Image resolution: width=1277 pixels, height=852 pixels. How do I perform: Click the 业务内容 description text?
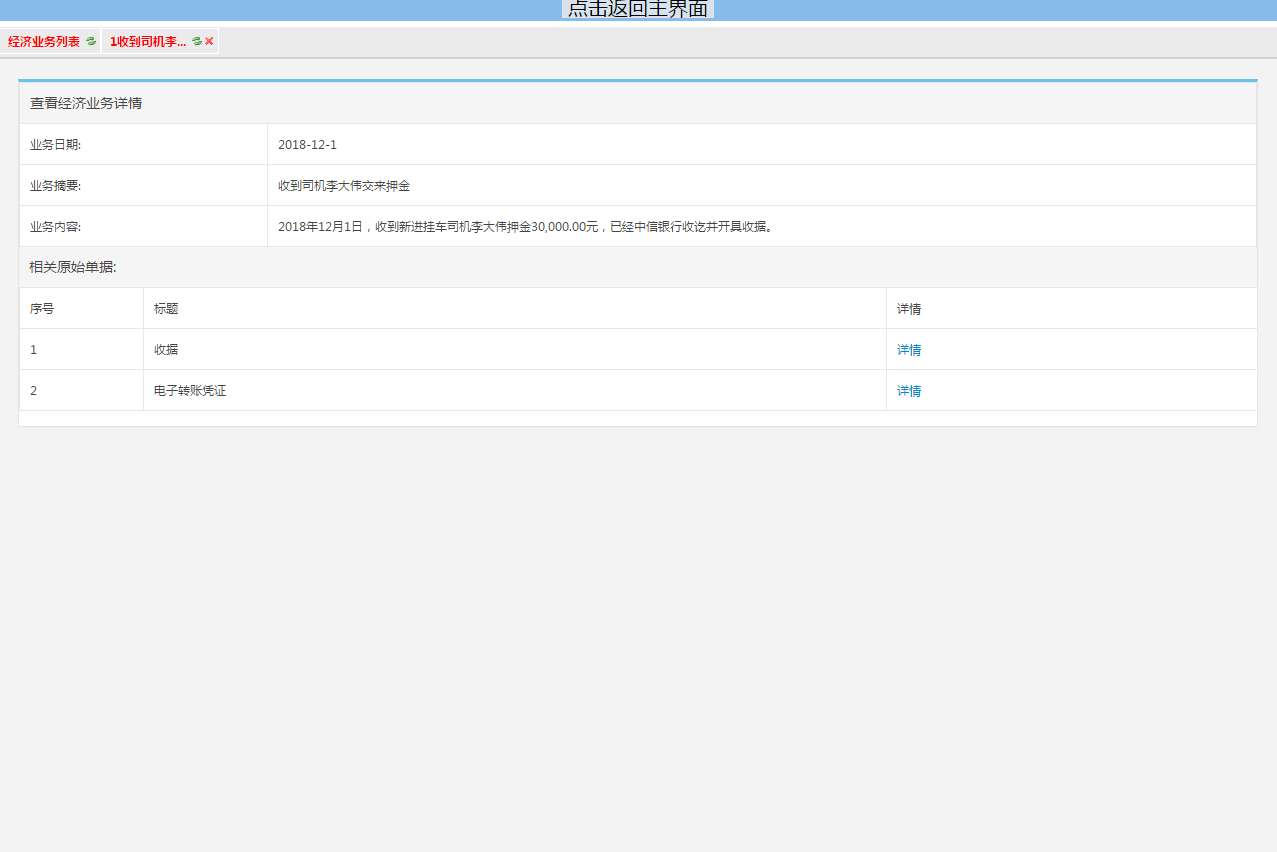[x=525, y=227]
